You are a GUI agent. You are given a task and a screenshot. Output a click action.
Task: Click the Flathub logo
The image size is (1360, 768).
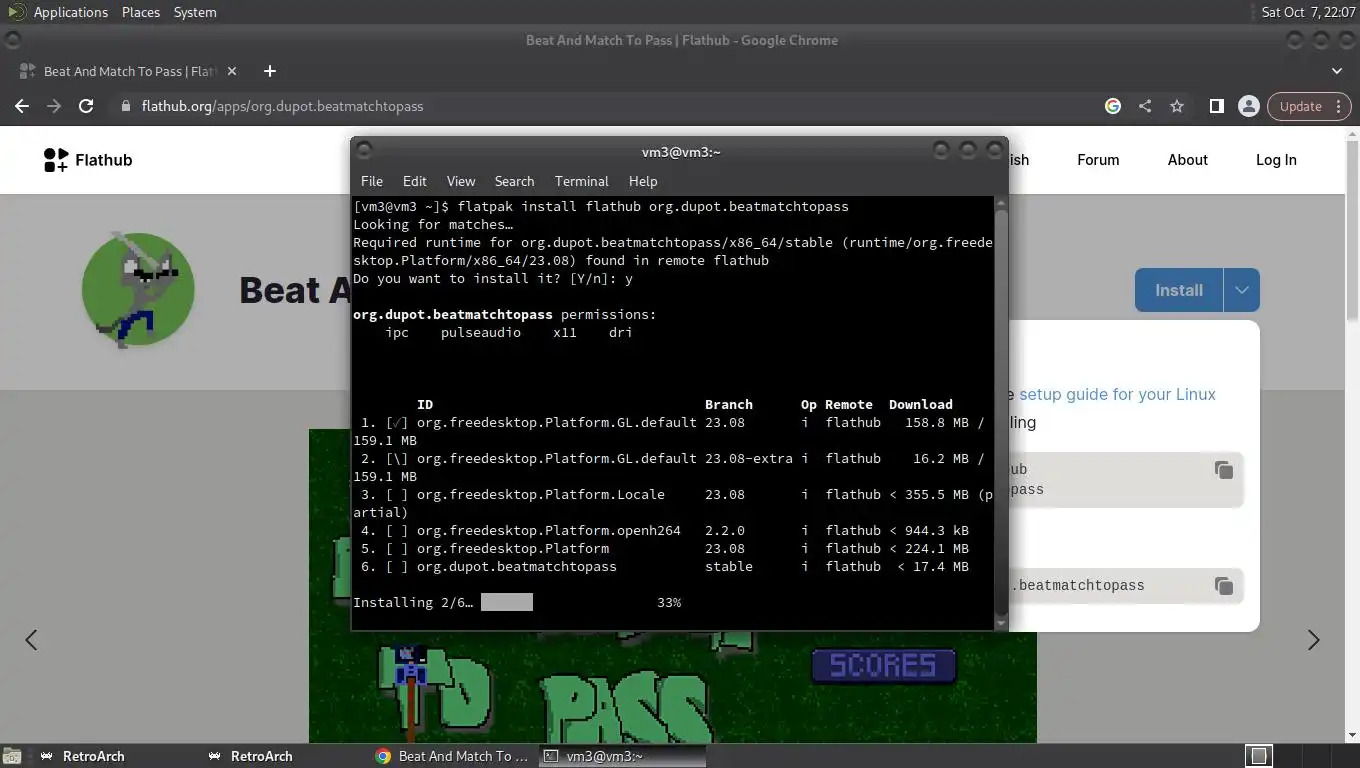(x=88, y=160)
